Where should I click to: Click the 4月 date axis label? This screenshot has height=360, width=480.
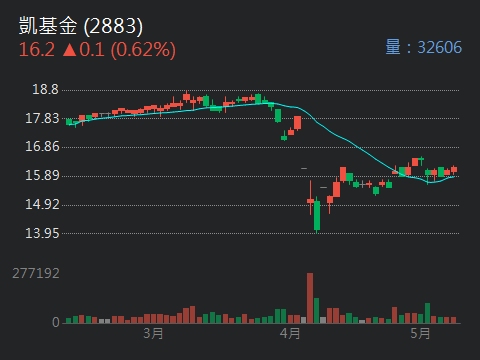(x=290, y=333)
